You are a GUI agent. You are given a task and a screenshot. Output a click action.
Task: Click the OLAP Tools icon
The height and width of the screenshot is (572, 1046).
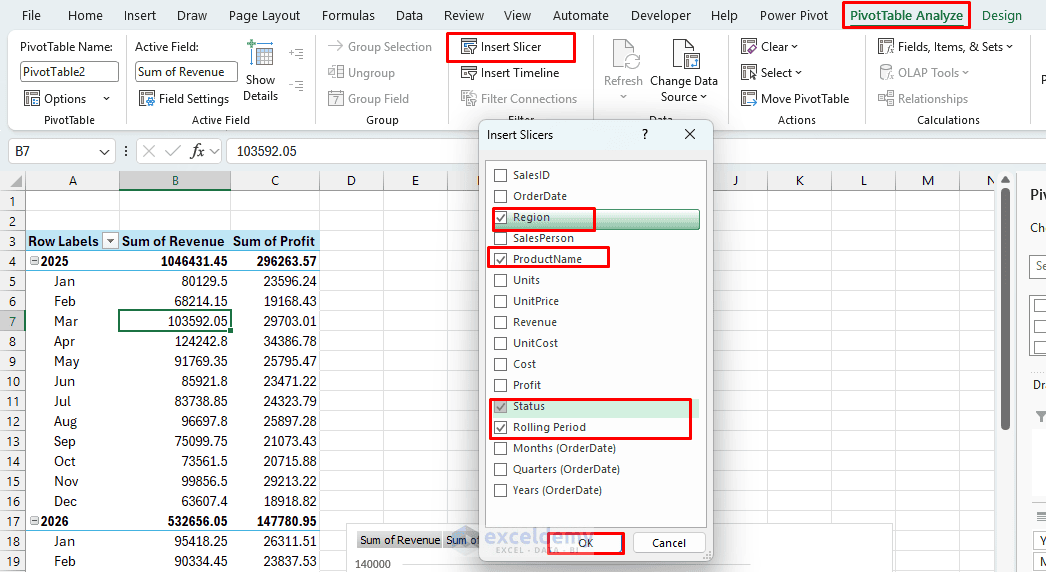[x=886, y=73]
